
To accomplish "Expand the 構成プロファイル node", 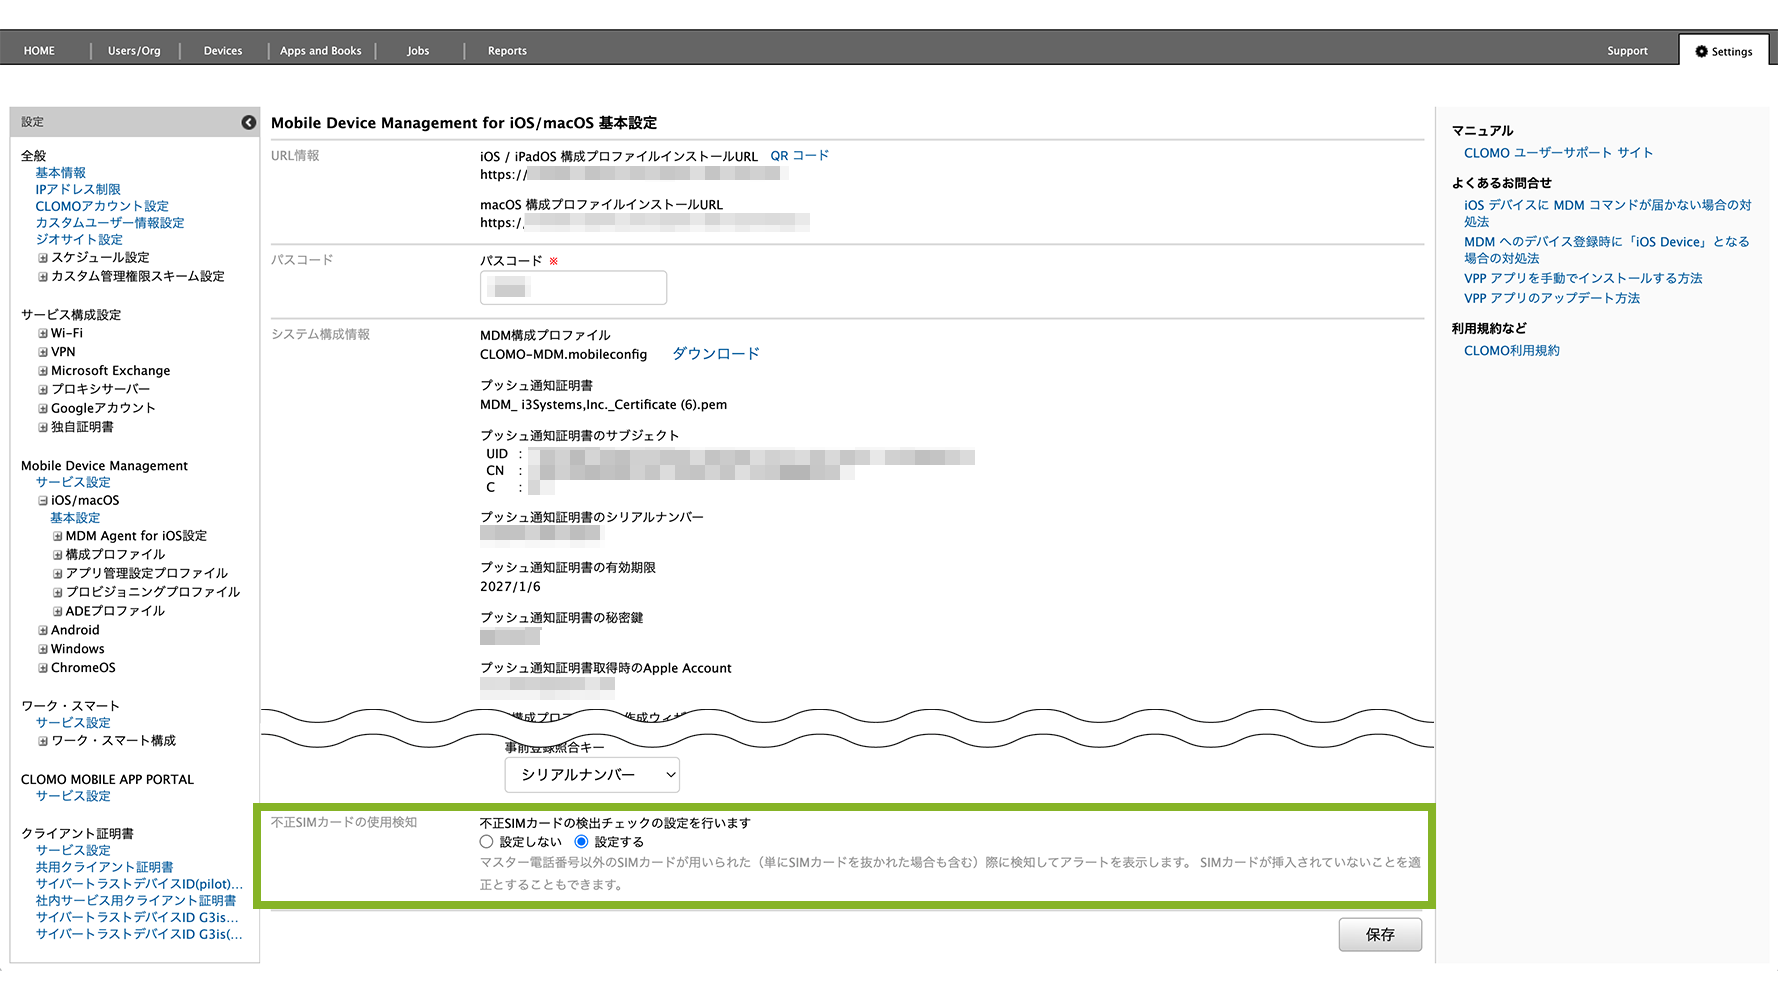I will point(58,555).
